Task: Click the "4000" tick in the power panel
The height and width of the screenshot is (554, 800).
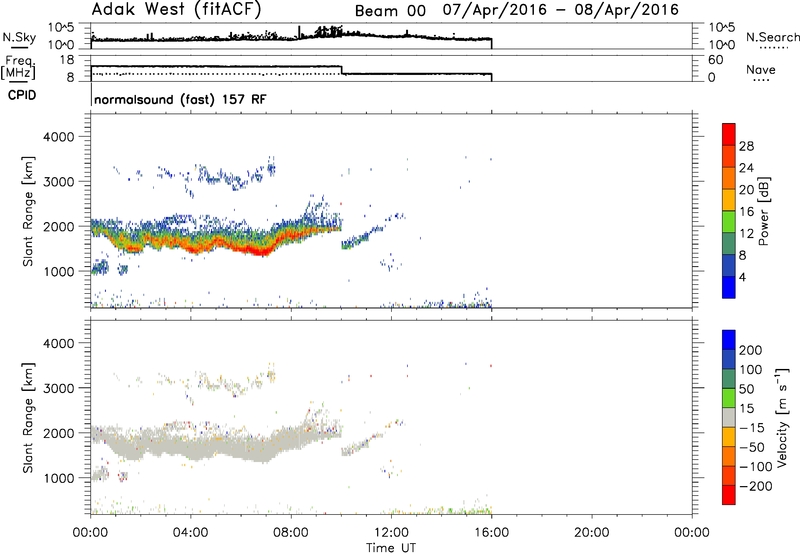Action: click(58, 137)
